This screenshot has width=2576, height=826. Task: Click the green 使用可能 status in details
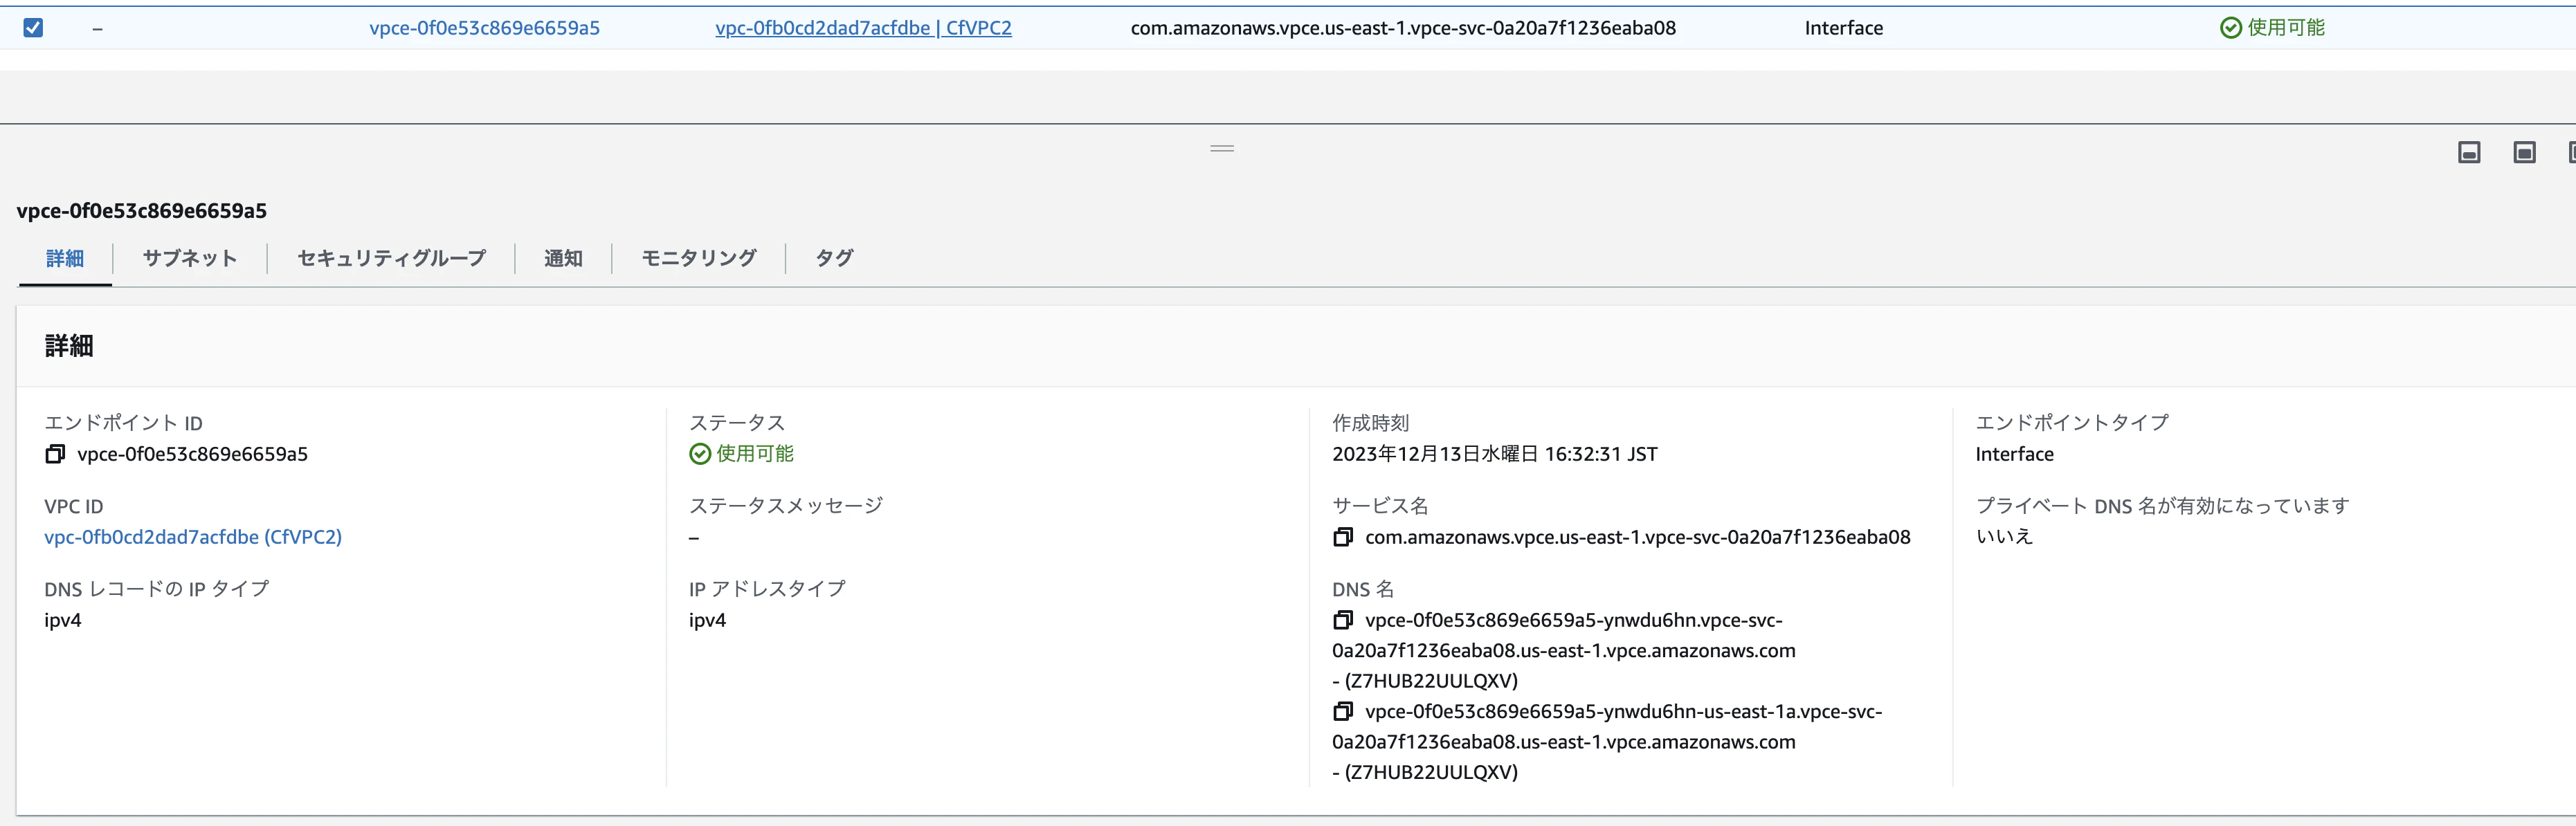(x=754, y=454)
